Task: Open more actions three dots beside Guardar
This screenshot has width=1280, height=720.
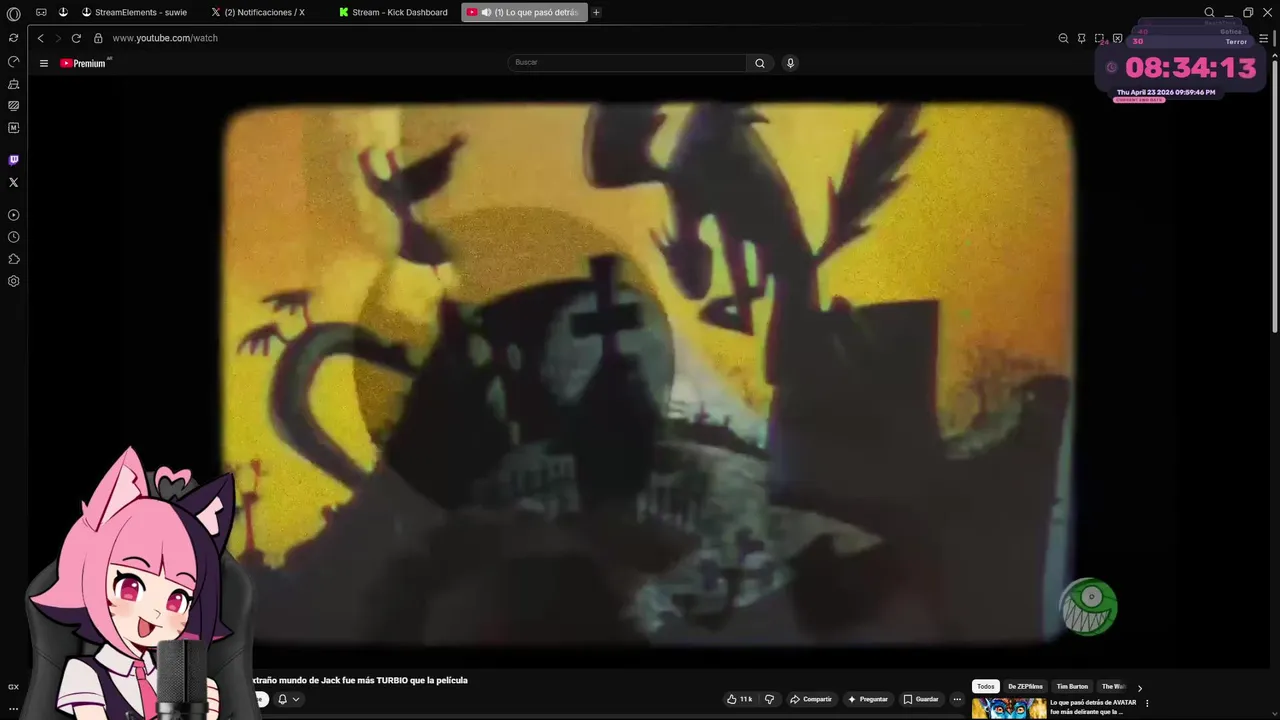Action: [x=957, y=699]
